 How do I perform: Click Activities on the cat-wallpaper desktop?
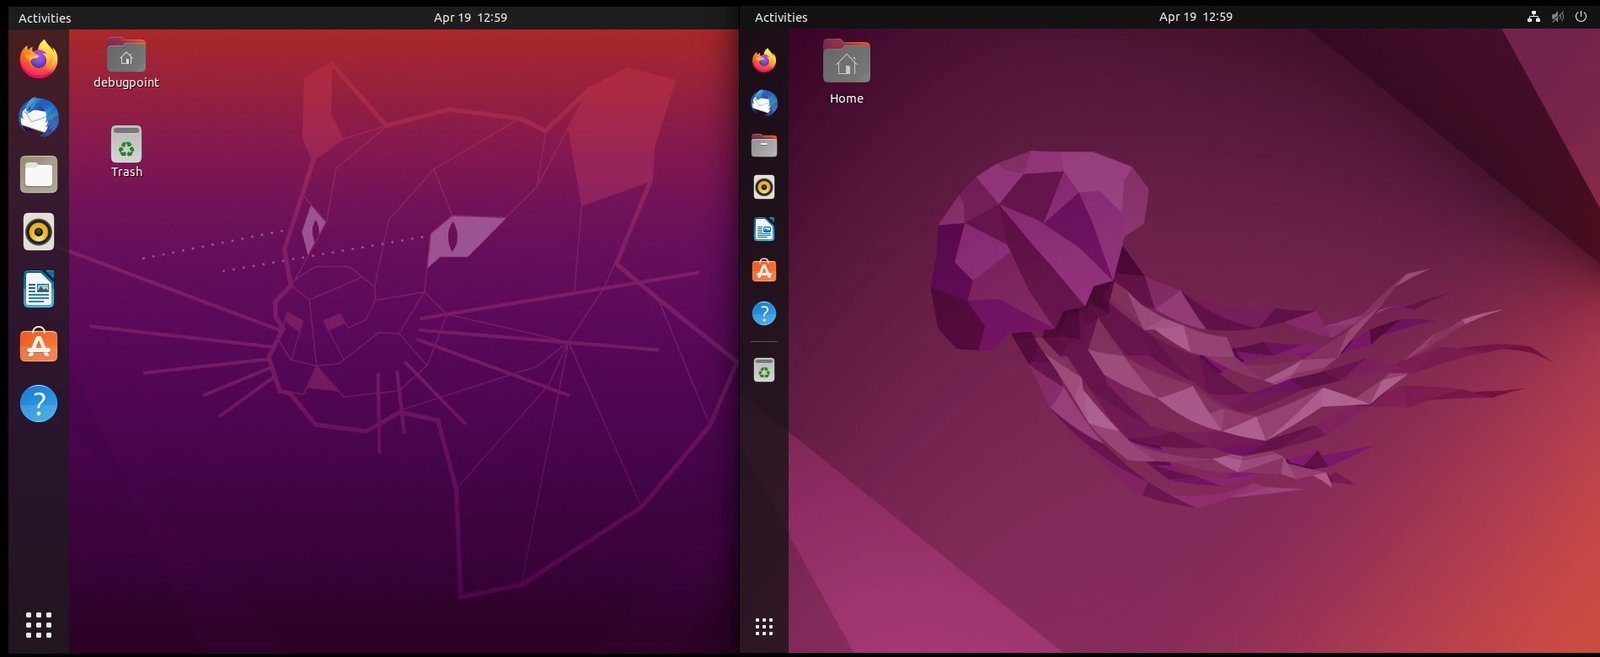[x=45, y=18]
